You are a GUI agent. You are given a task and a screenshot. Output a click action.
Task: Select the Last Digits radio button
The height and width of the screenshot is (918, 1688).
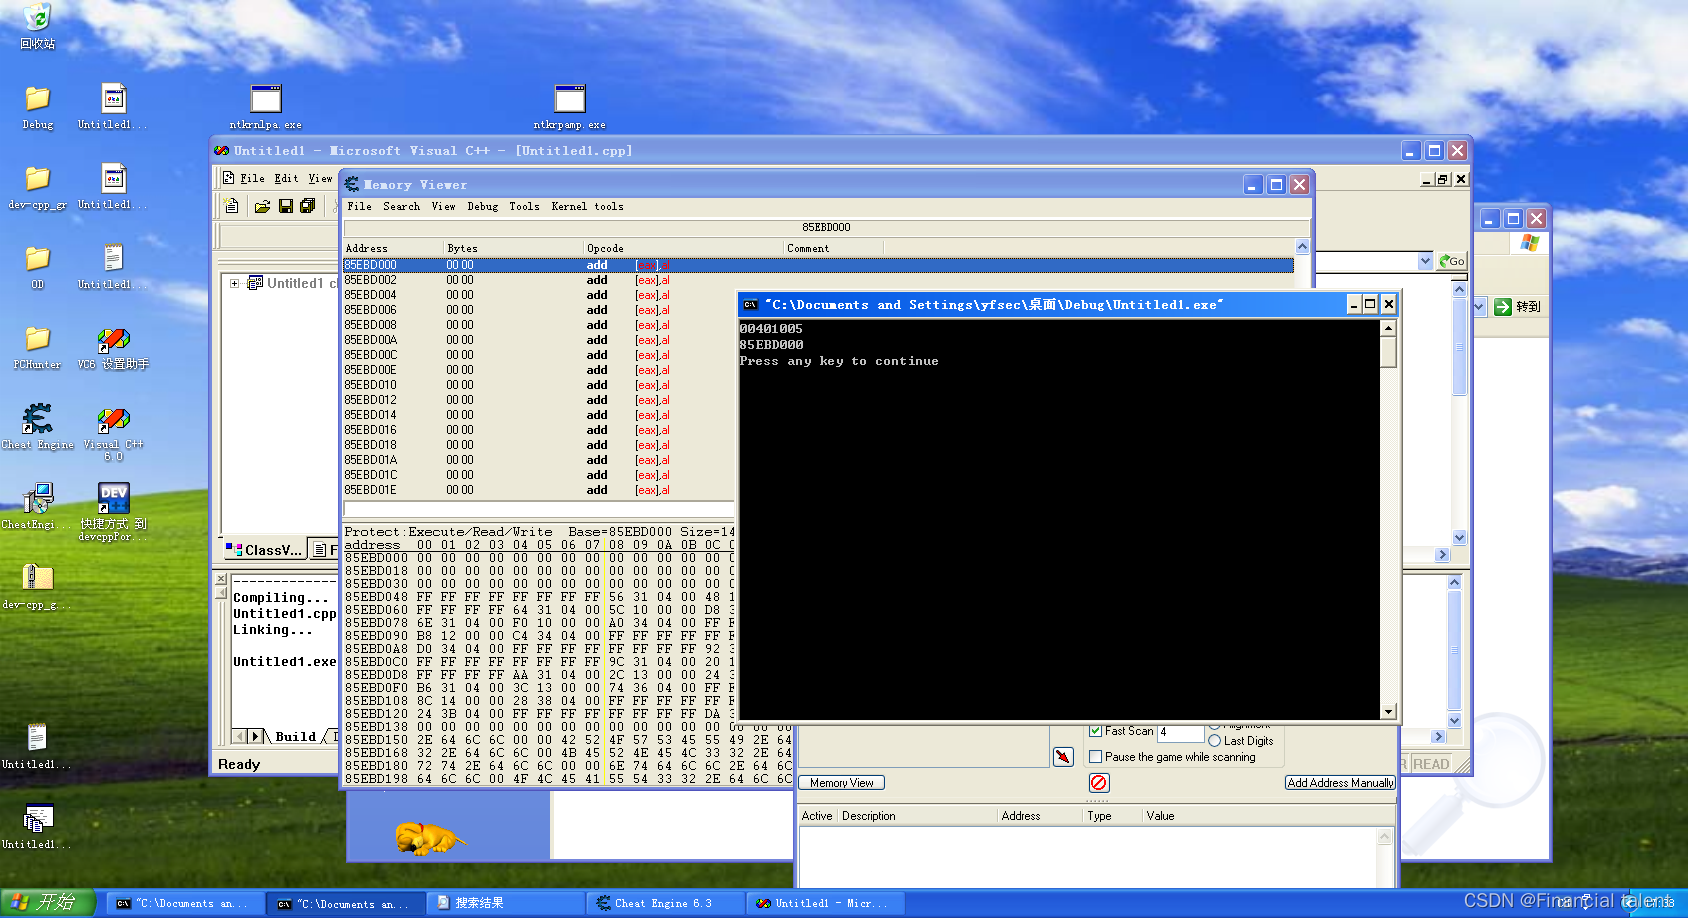point(1214,741)
